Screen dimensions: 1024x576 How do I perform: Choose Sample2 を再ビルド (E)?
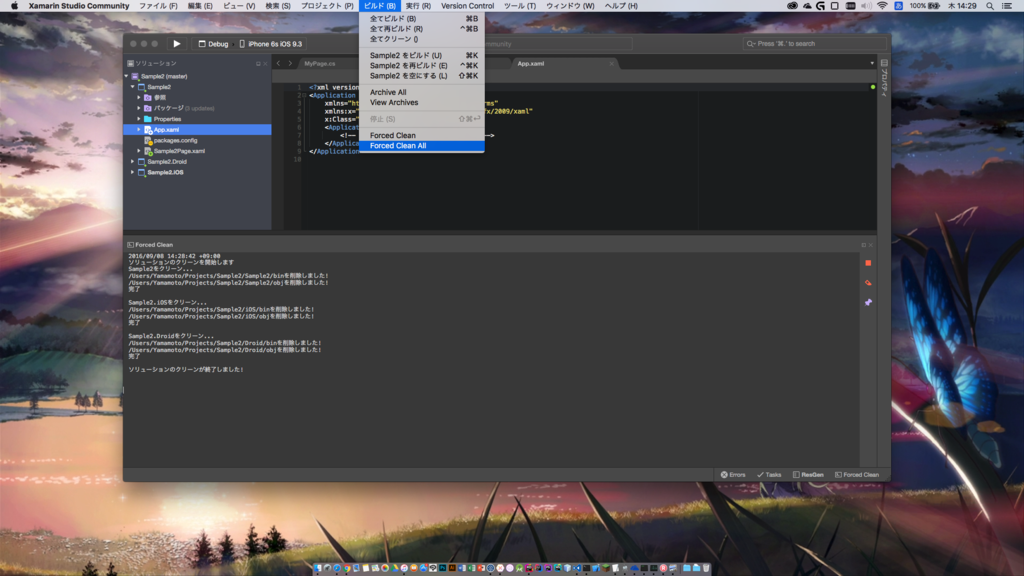click(x=422, y=65)
